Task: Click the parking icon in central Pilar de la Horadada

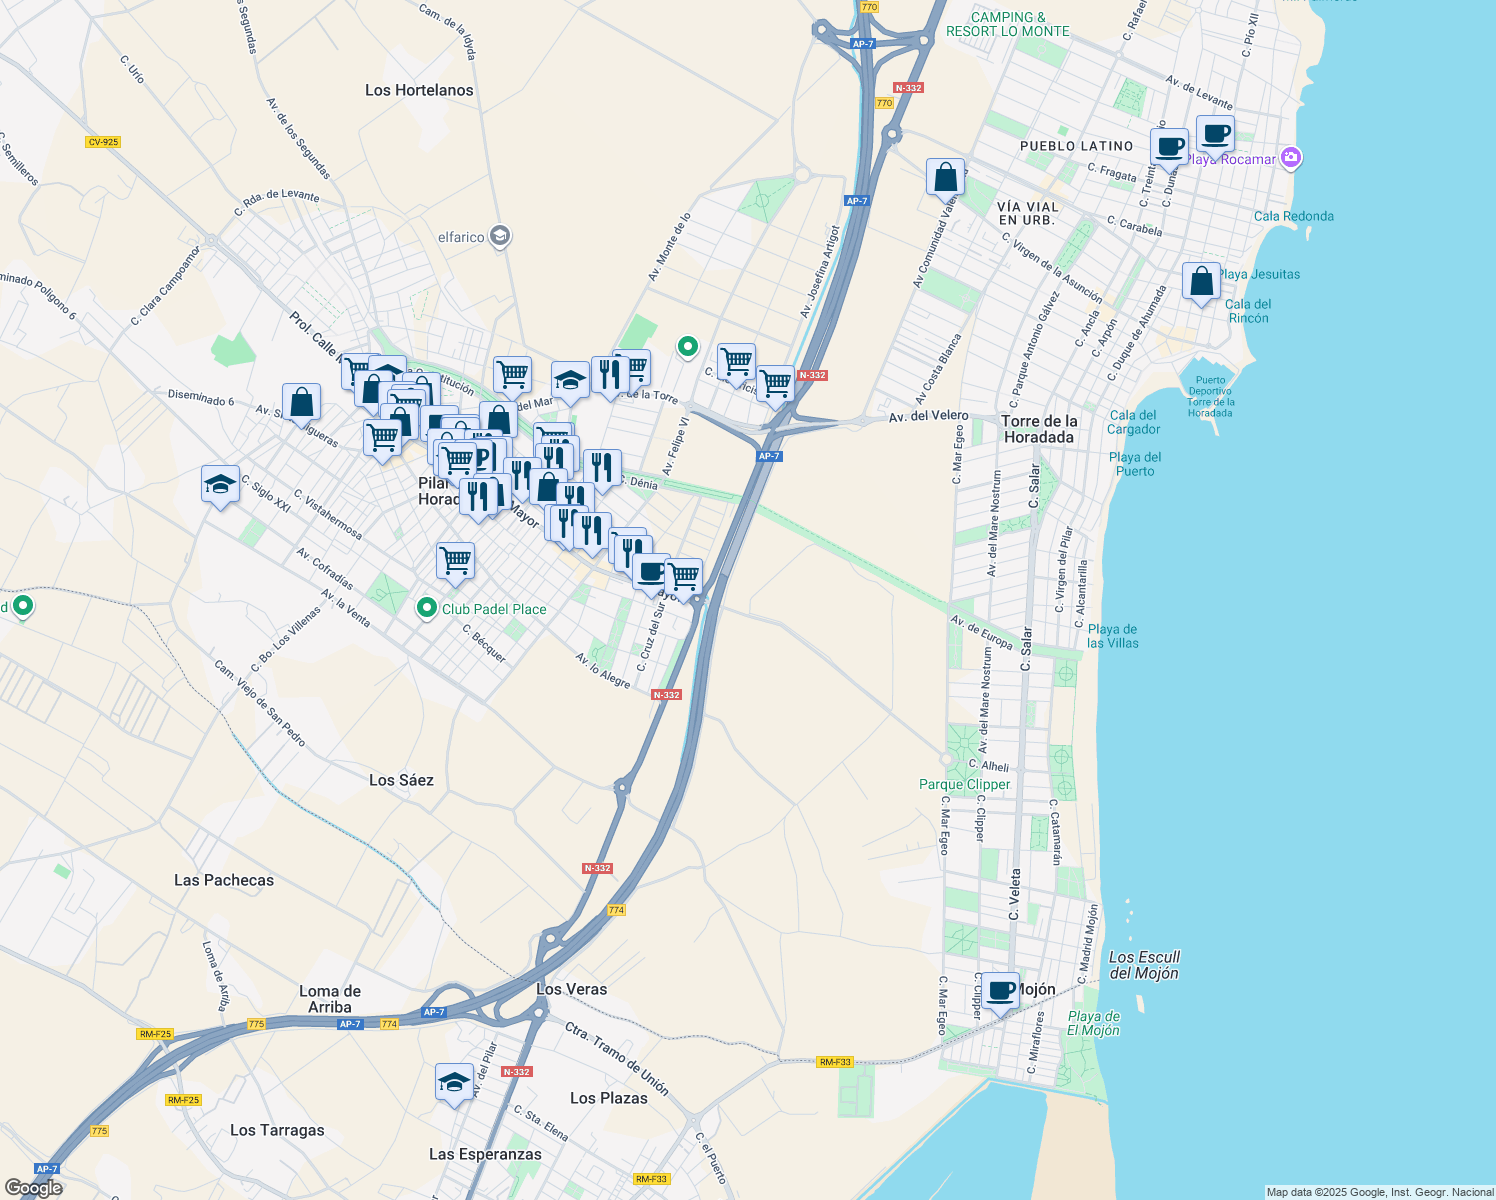Action: [x=487, y=457]
